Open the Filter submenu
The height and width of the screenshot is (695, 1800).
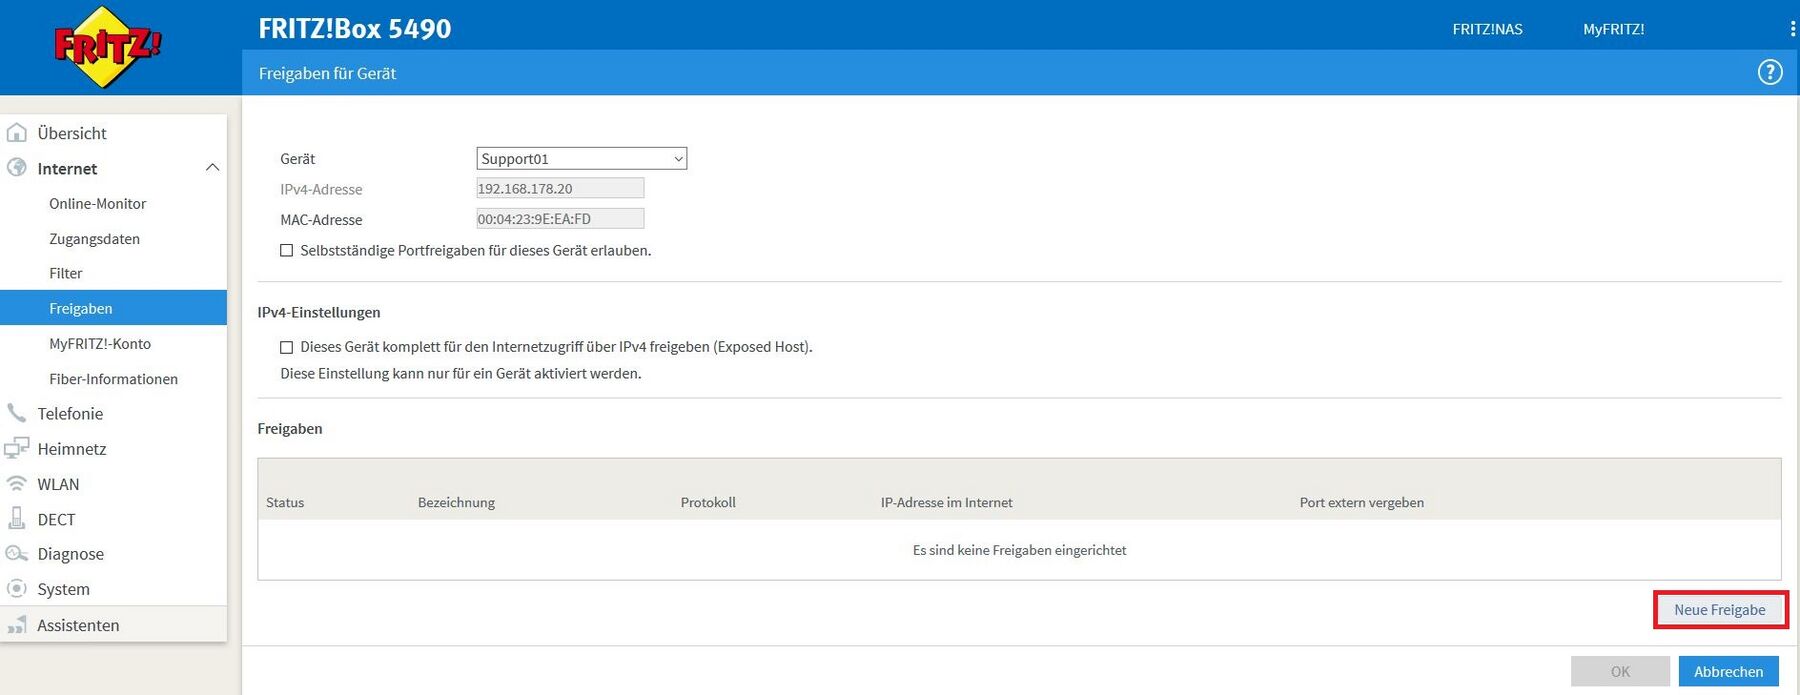pos(66,273)
